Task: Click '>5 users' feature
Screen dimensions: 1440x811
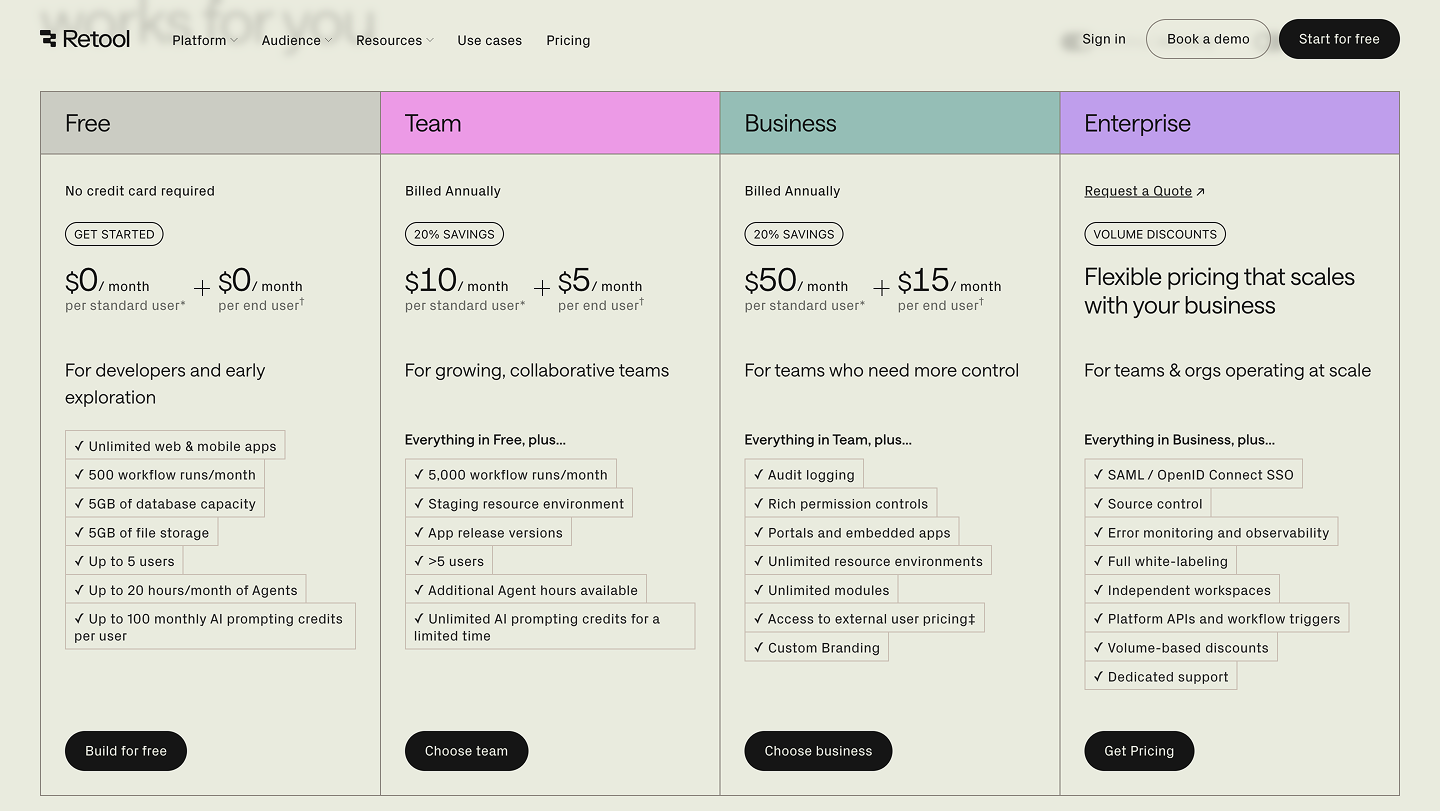Action: coord(449,561)
